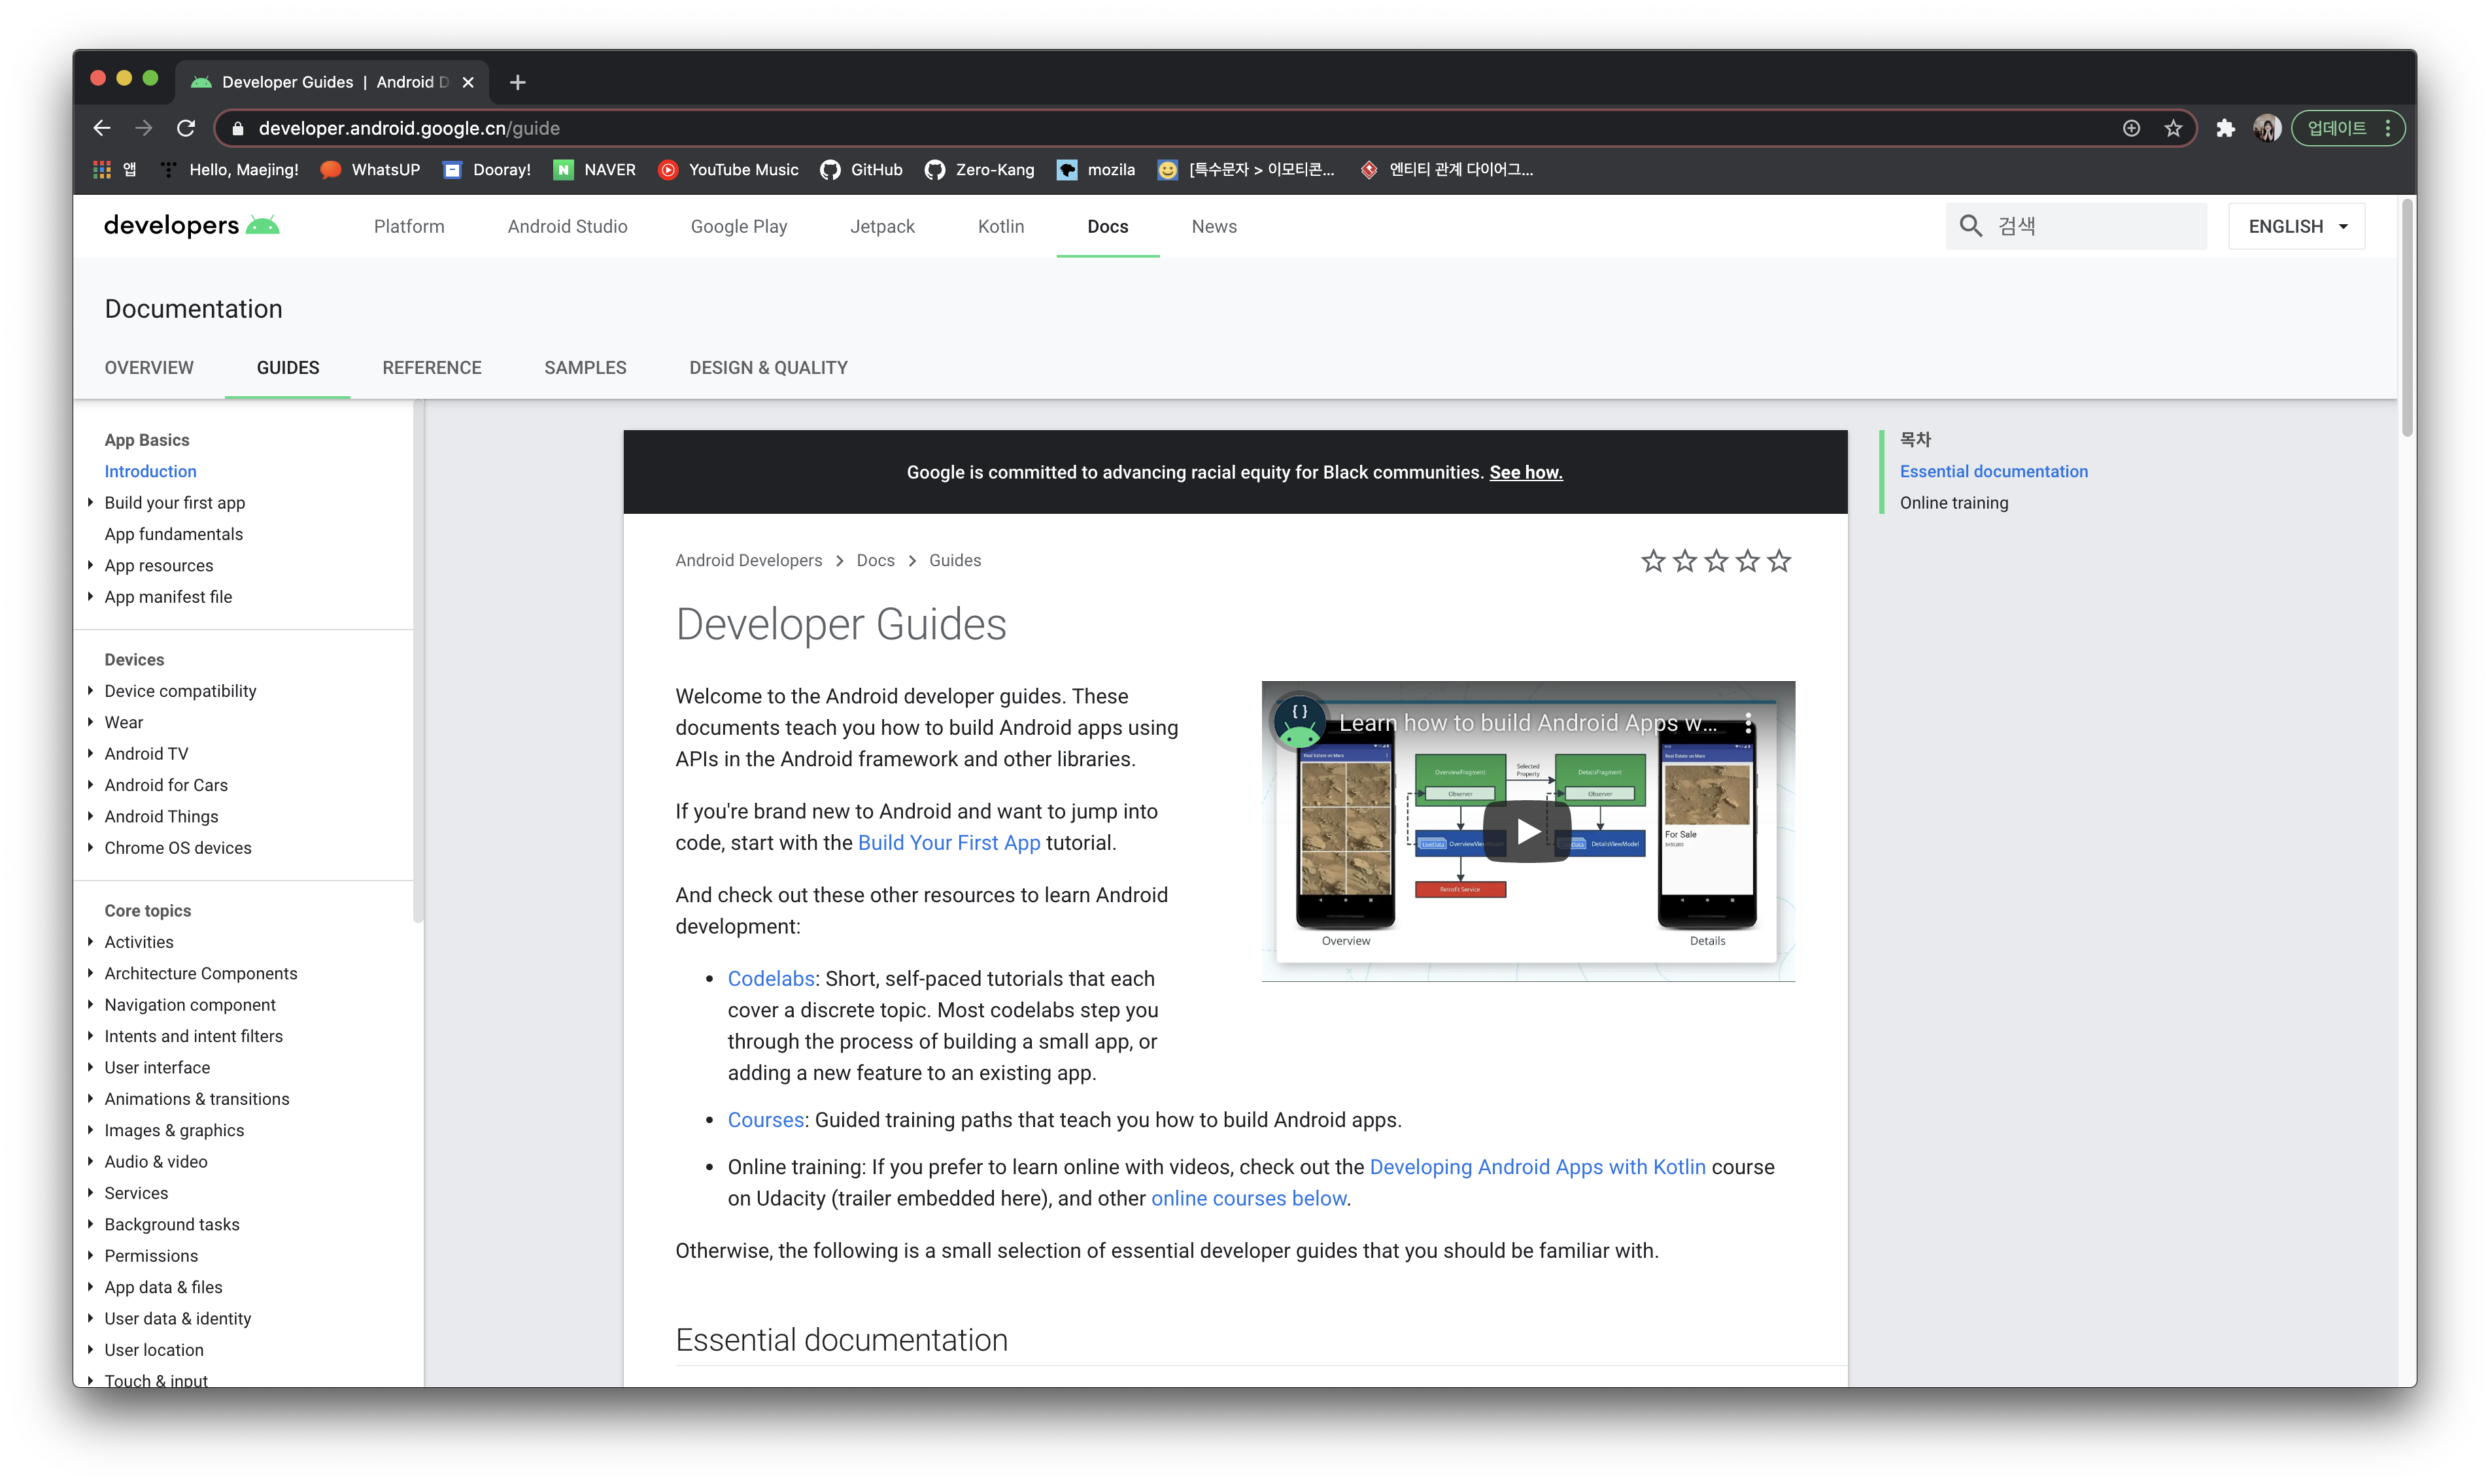2490x1484 pixels.
Task: Follow the Codelabs link
Action: [770, 979]
